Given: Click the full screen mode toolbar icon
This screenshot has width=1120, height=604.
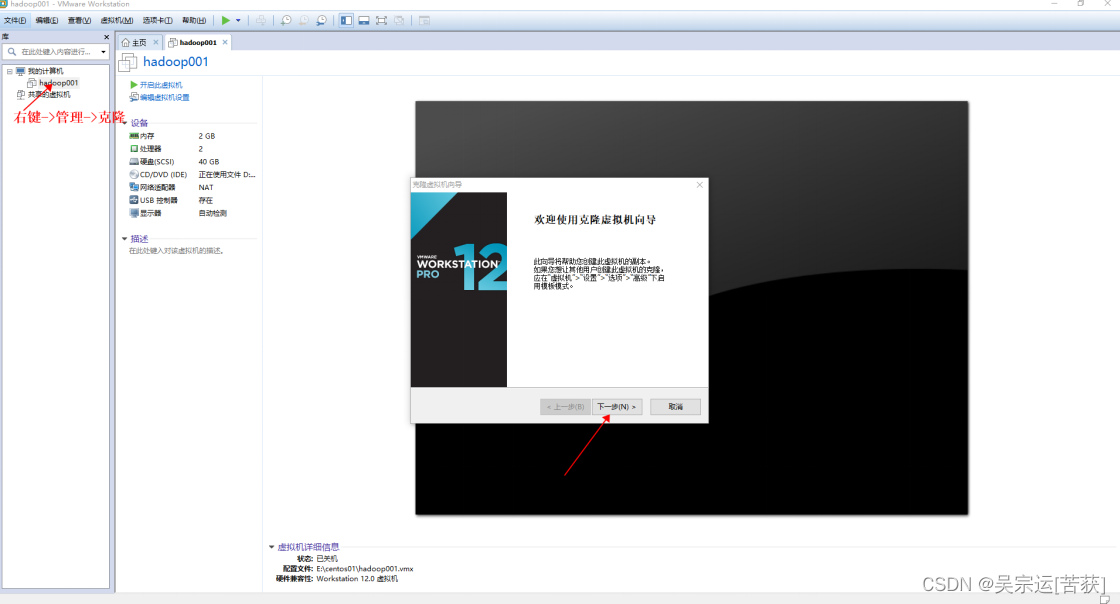Looking at the screenshot, I should (x=381, y=21).
